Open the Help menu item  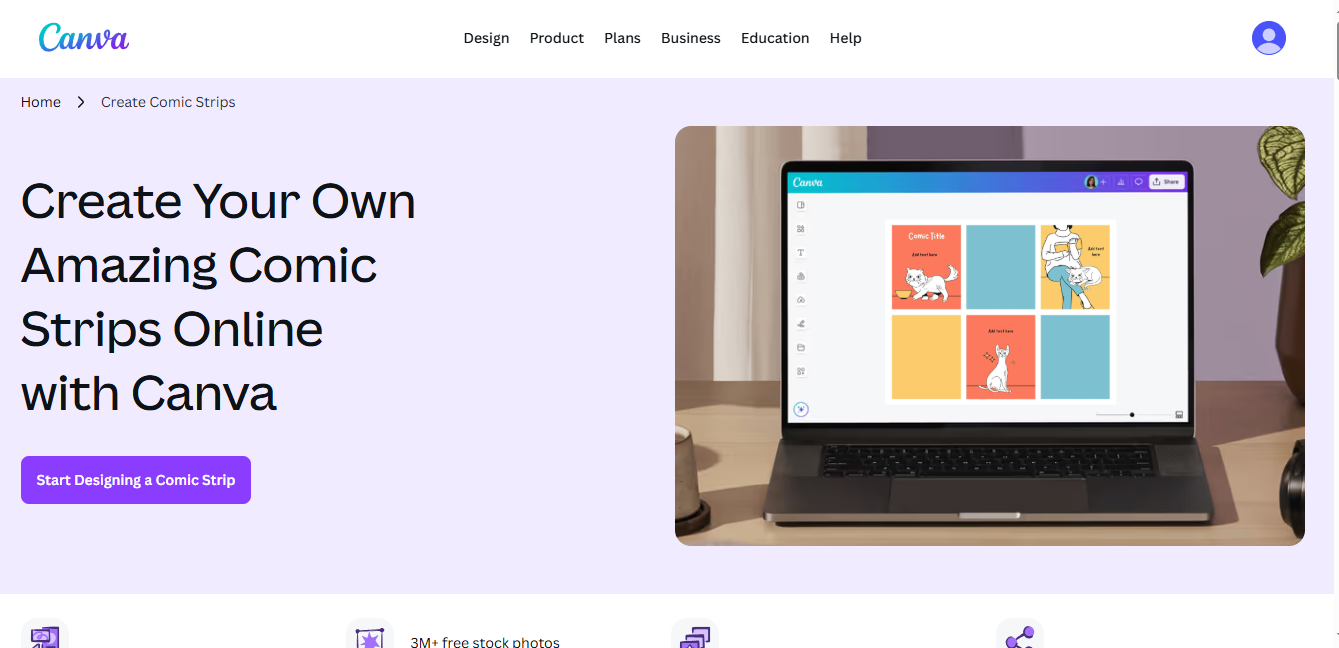[845, 38]
